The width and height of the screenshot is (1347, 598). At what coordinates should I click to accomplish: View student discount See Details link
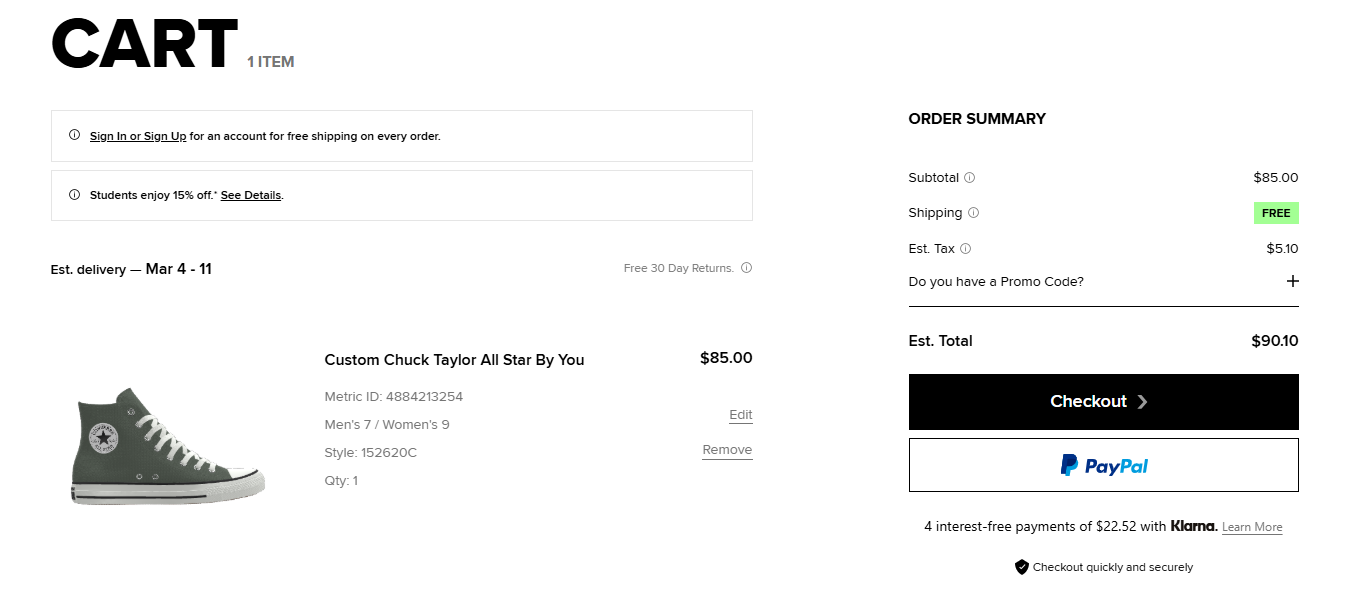click(251, 195)
